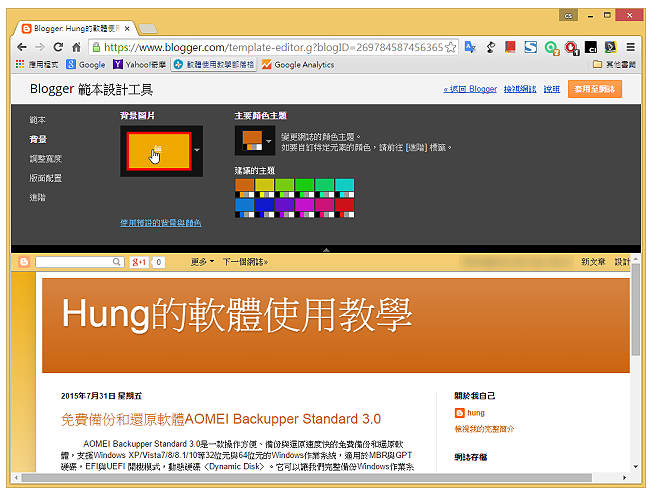The height and width of the screenshot is (494, 657).
Task: Click the Google Translate extension icon
Action: pos(471,47)
